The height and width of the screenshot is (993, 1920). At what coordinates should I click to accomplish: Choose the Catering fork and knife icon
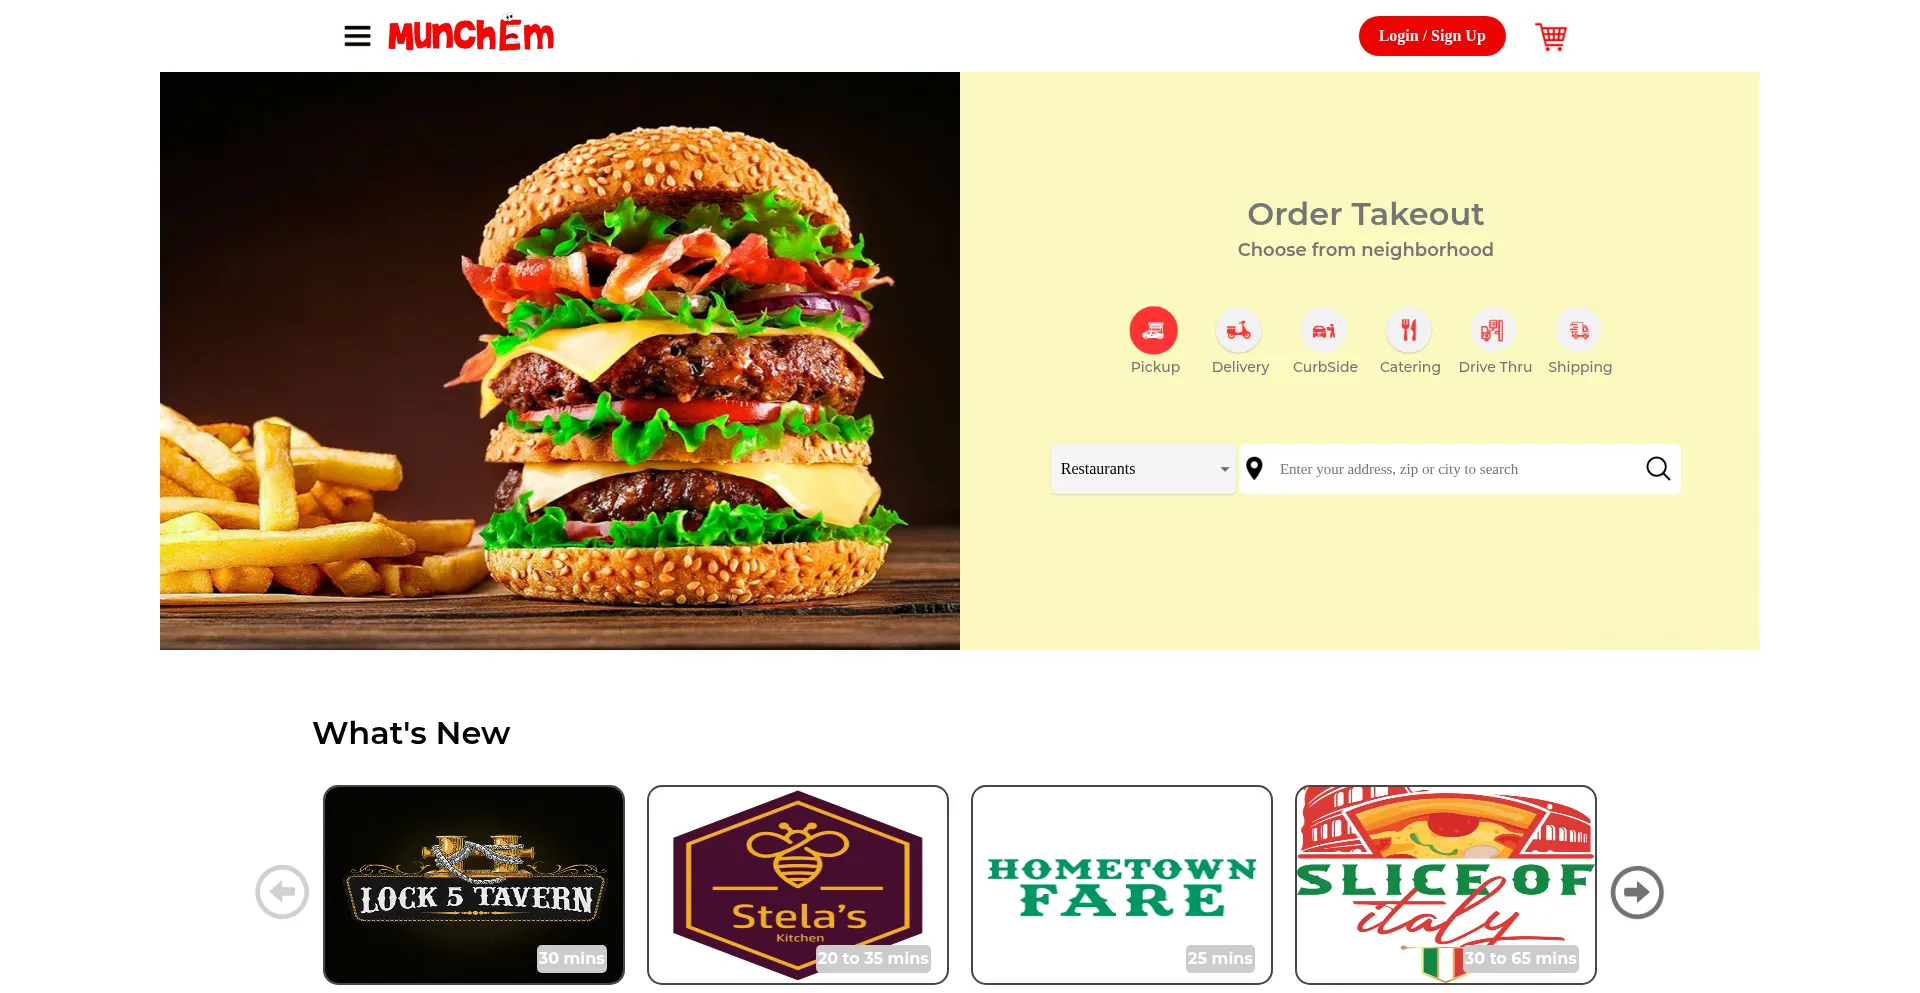[x=1409, y=330]
